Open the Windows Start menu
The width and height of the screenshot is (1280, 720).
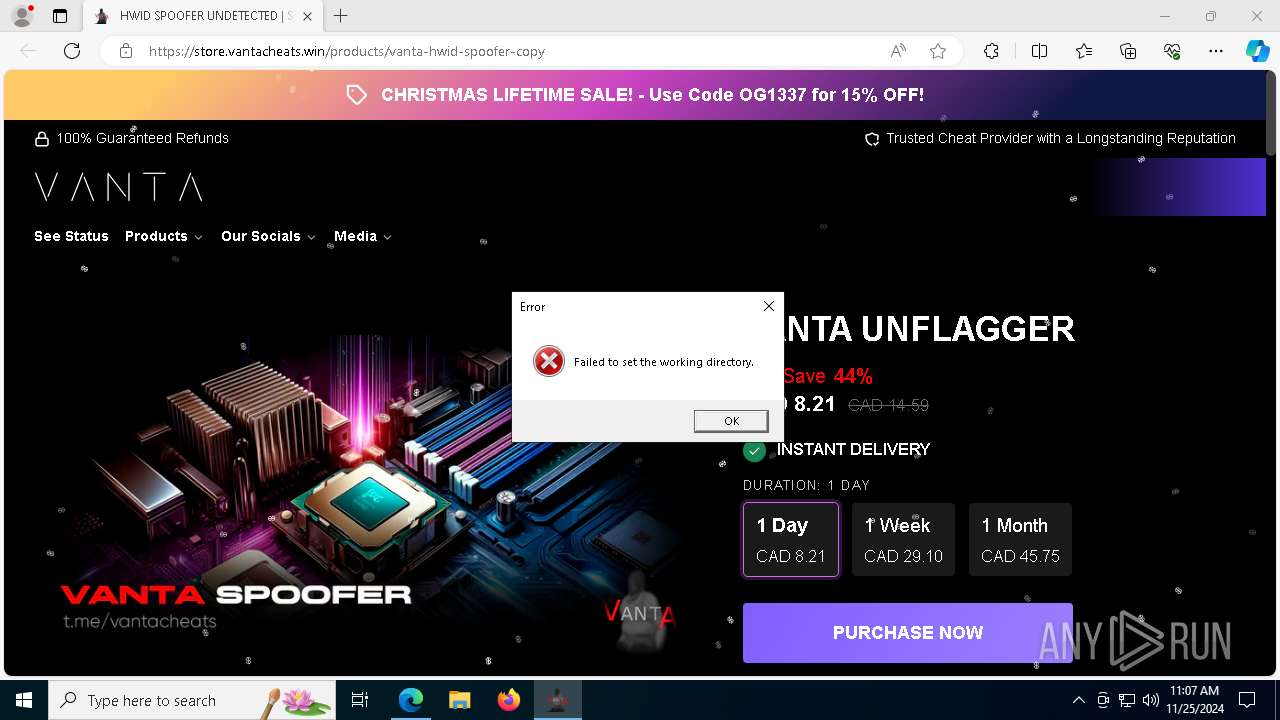click(x=24, y=700)
